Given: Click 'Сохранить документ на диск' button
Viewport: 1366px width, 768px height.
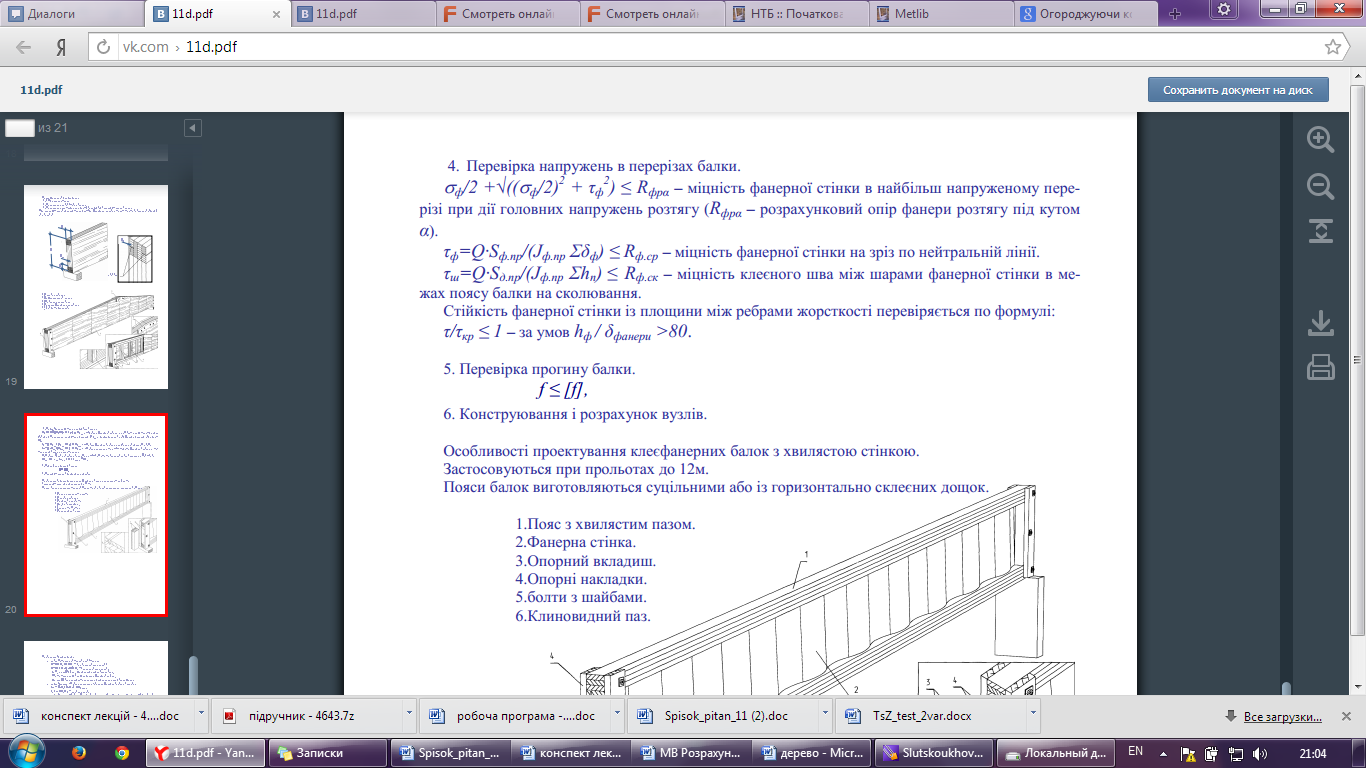Looking at the screenshot, I should tap(1238, 90).
